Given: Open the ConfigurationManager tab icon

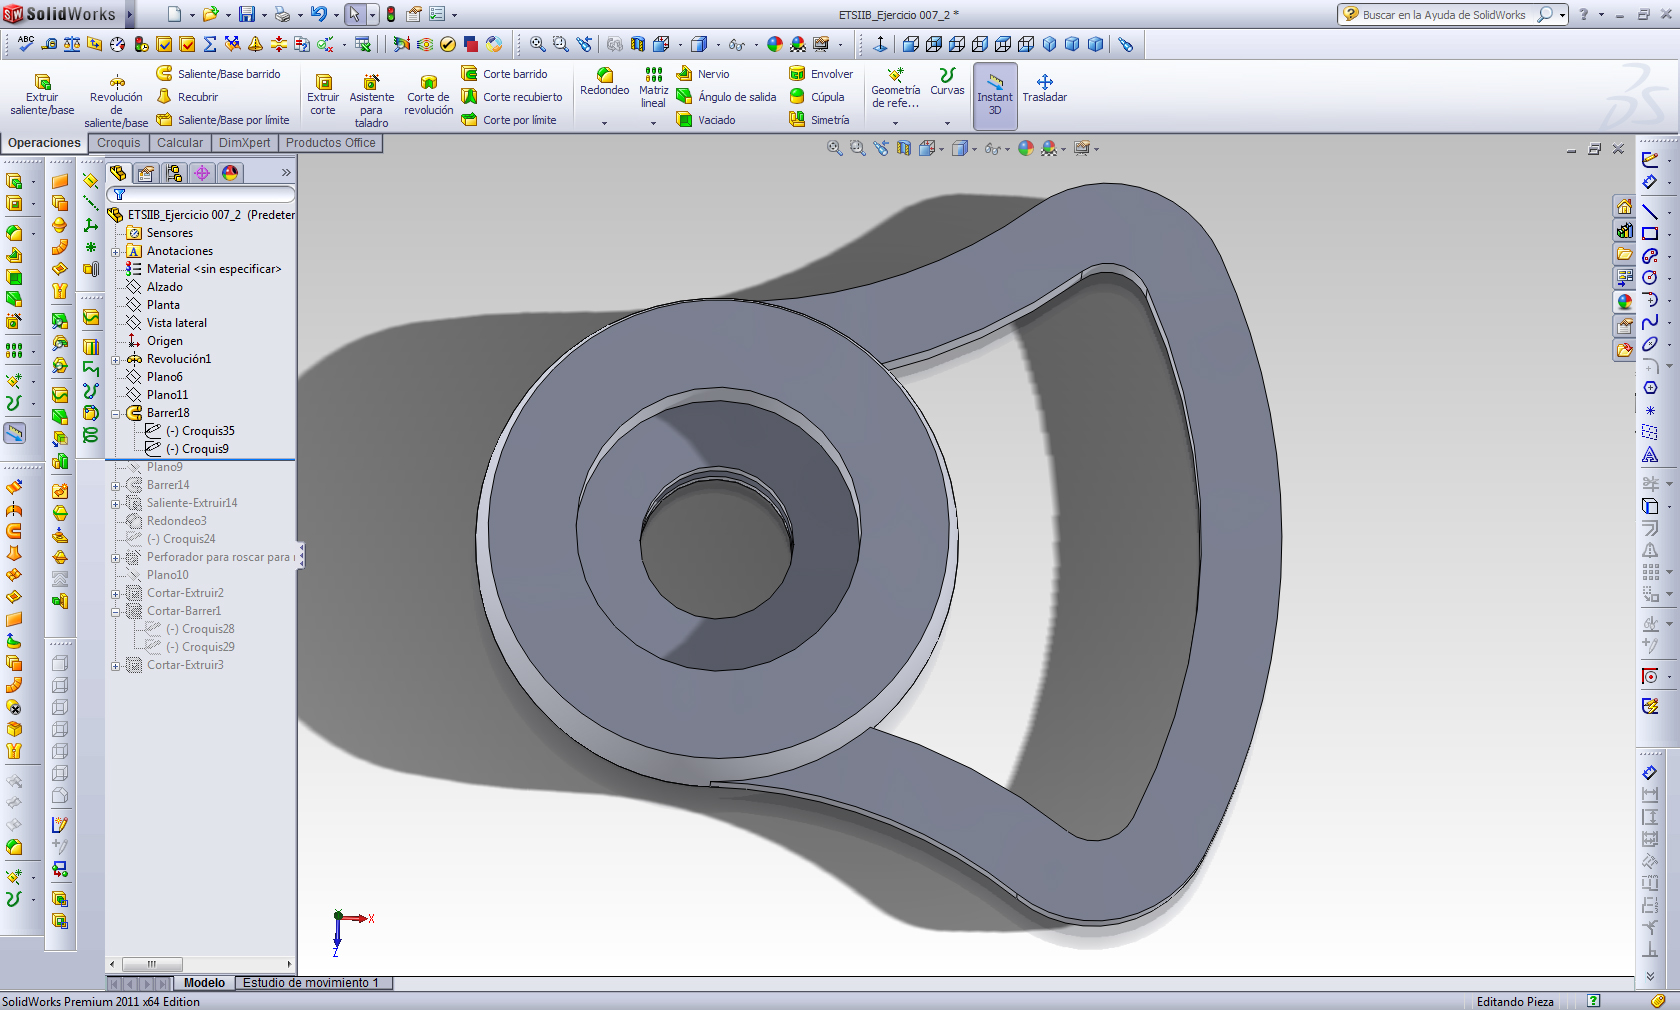Looking at the screenshot, I should click(174, 173).
